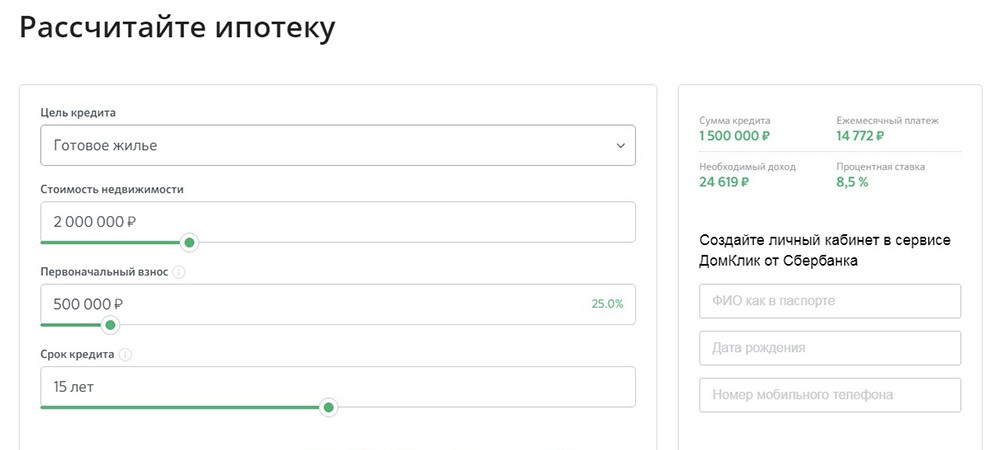Click the Первоначальный взнос slider handle
The image size is (1000, 450).
[110, 324]
